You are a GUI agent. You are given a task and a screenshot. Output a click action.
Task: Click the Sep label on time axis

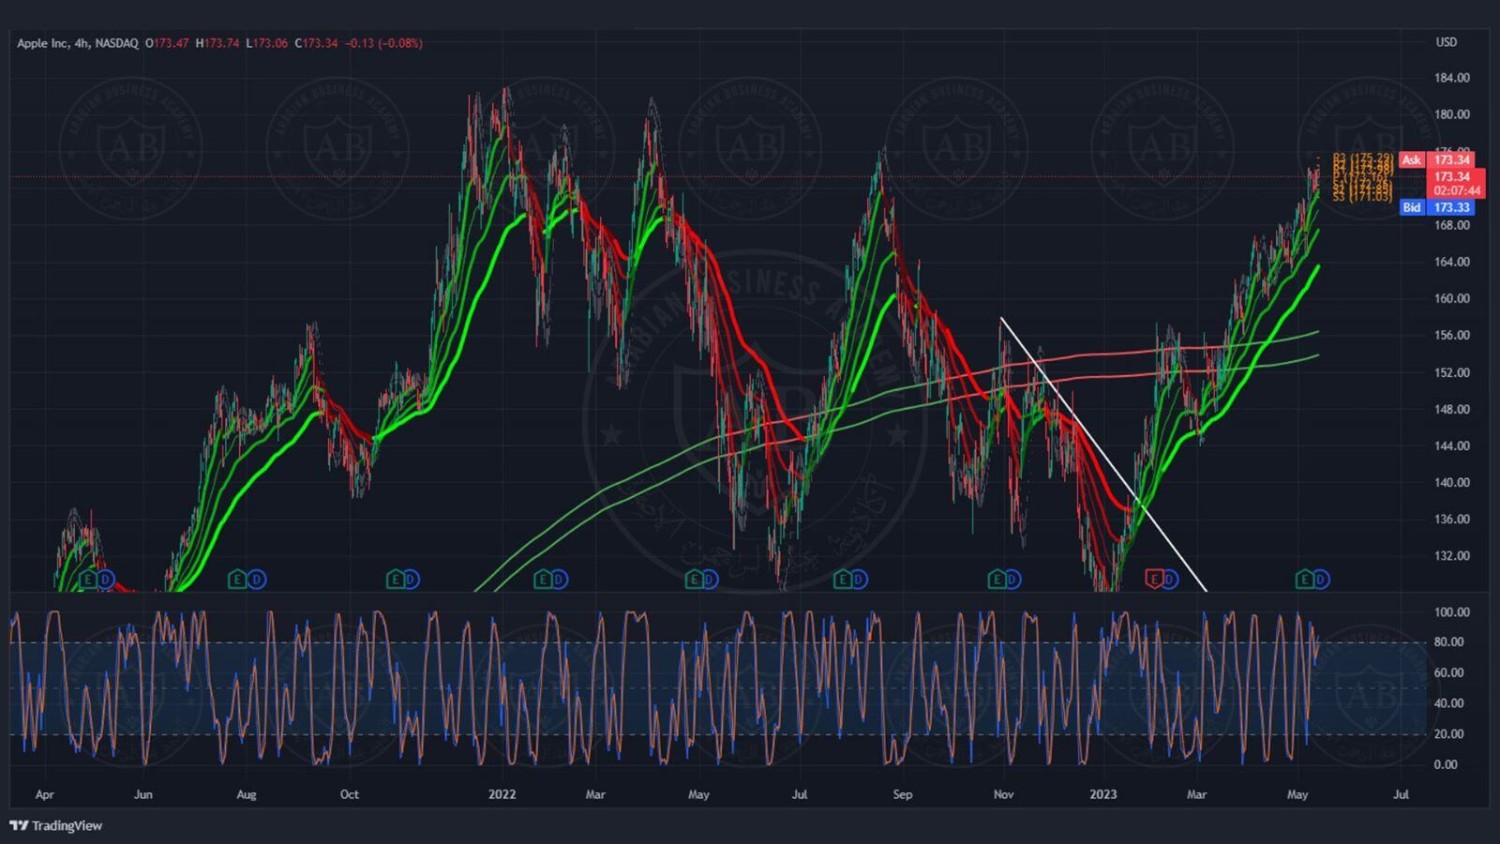point(902,794)
